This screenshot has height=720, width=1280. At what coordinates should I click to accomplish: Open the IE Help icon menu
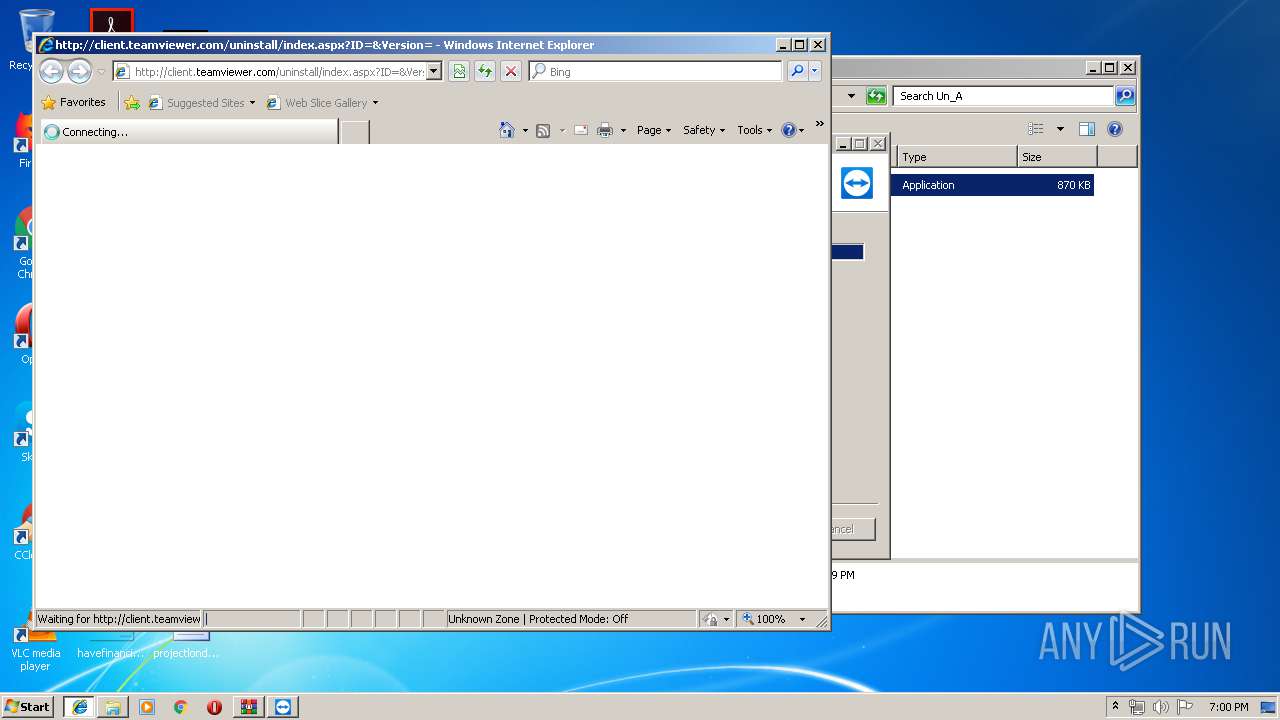[x=792, y=130]
